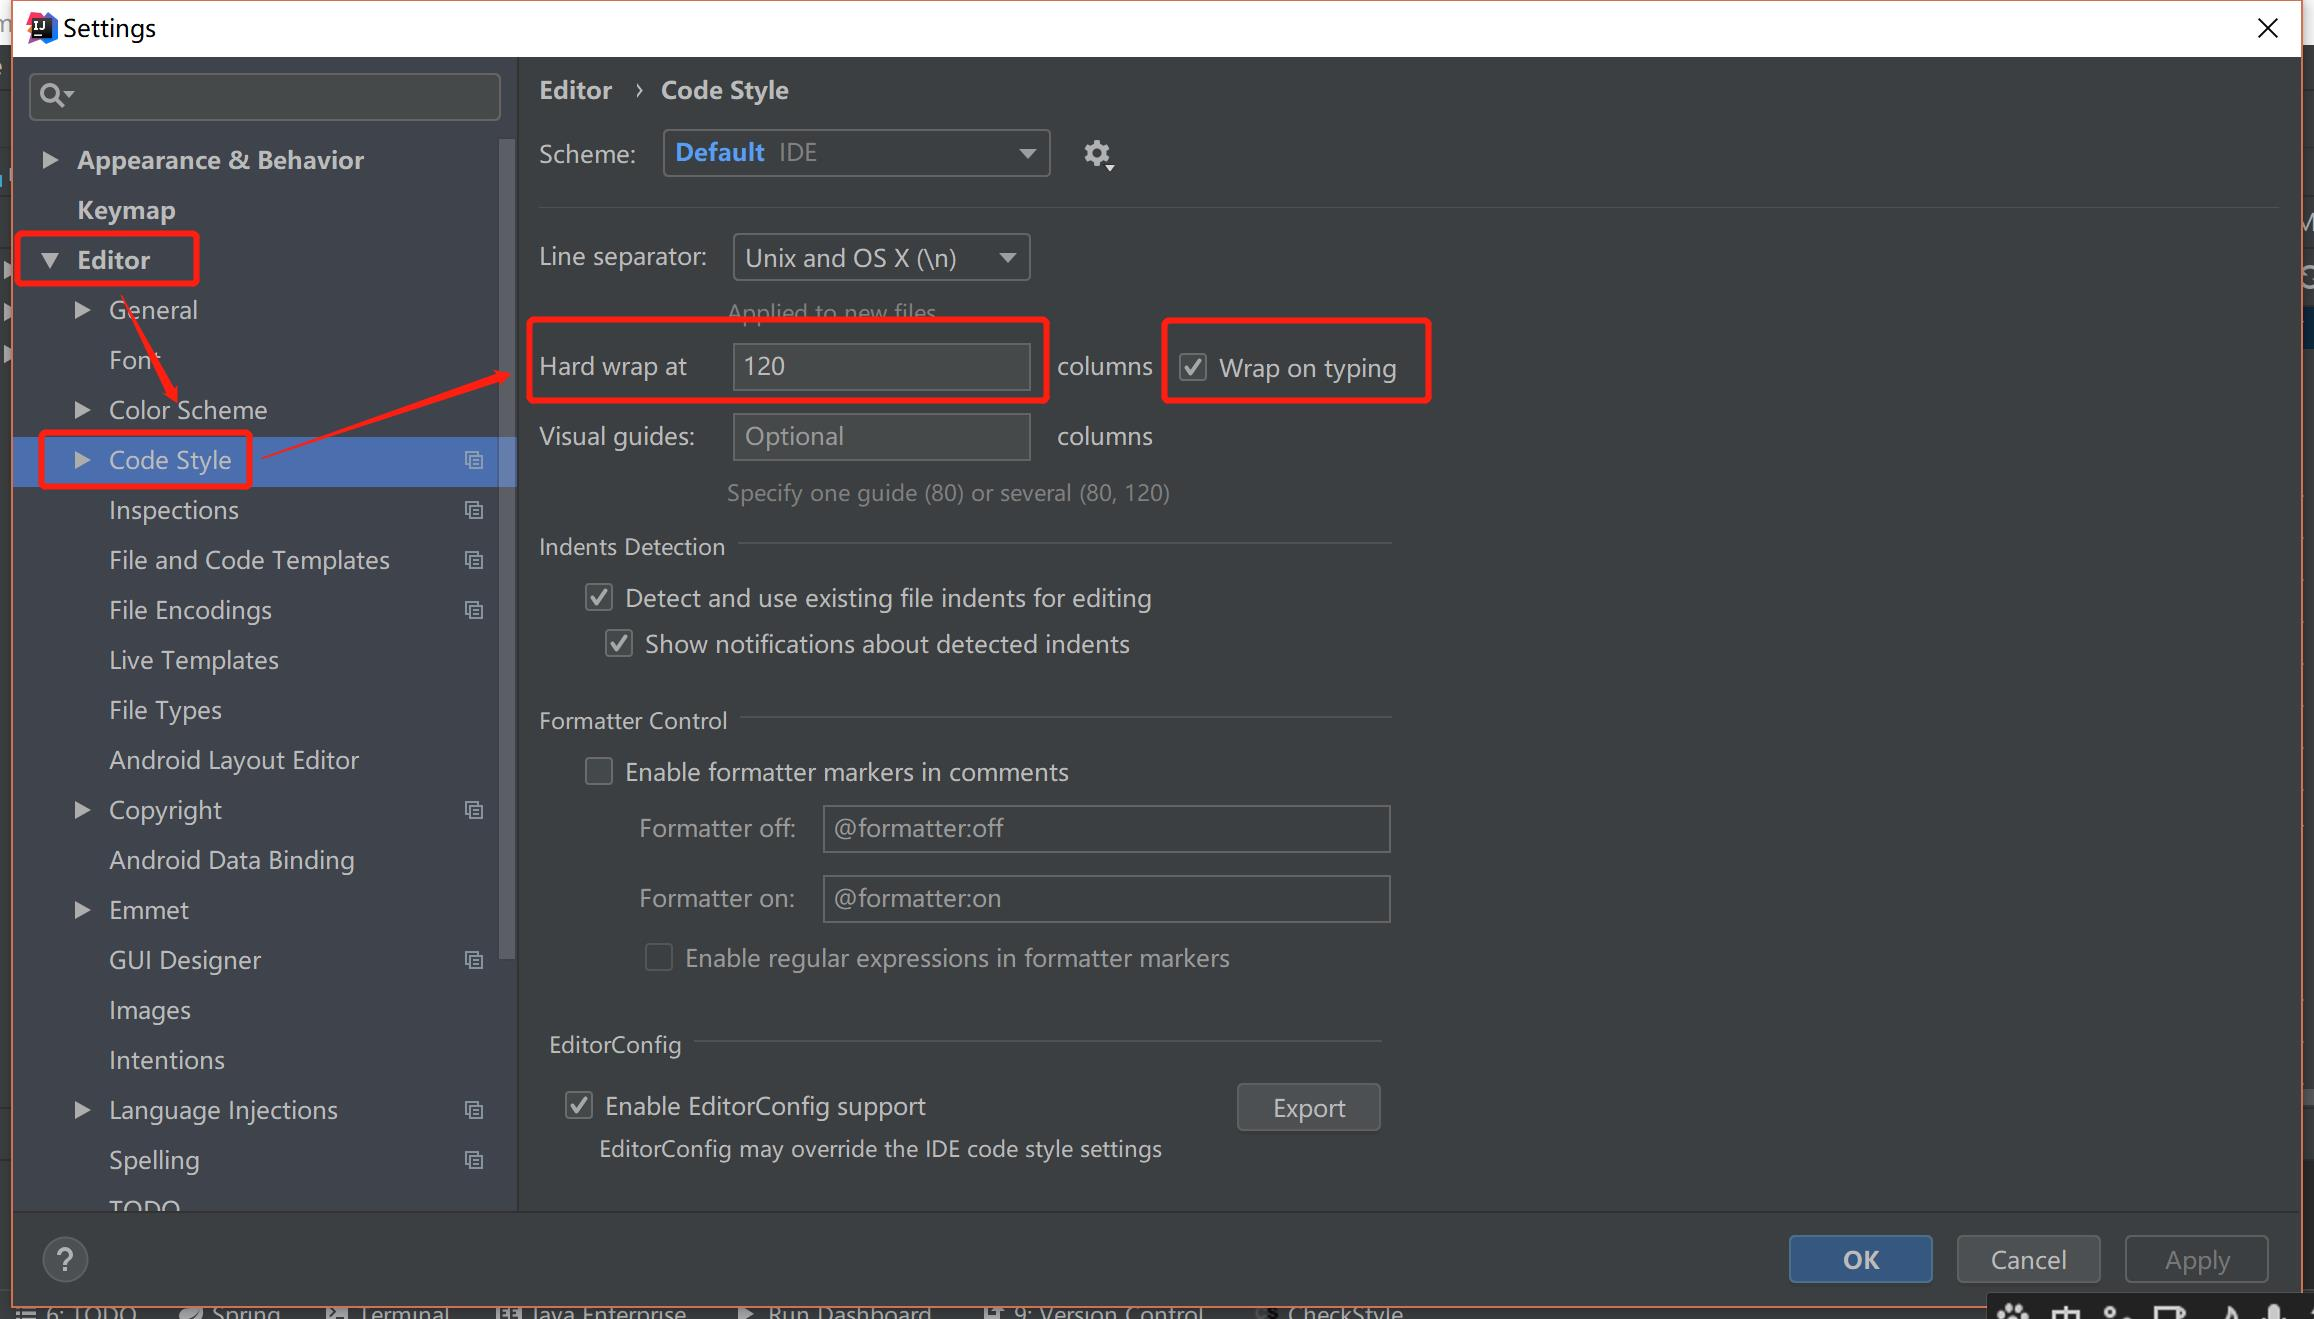This screenshot has height=1319, width=2314.
Task: Click copy icon beside File Encodings
Action: coord(474,610)
